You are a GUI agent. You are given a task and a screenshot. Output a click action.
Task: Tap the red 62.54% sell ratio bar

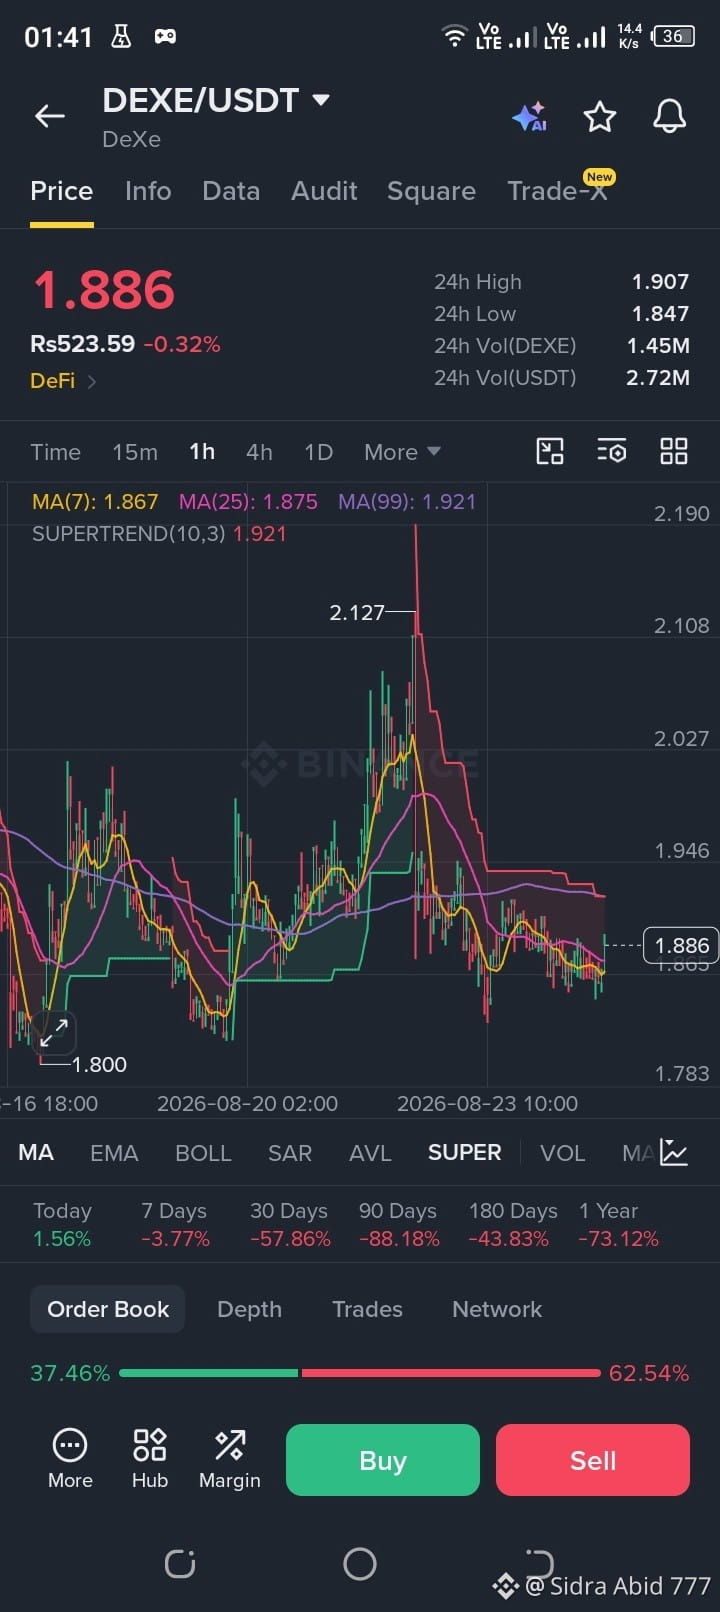(451, 1373)
